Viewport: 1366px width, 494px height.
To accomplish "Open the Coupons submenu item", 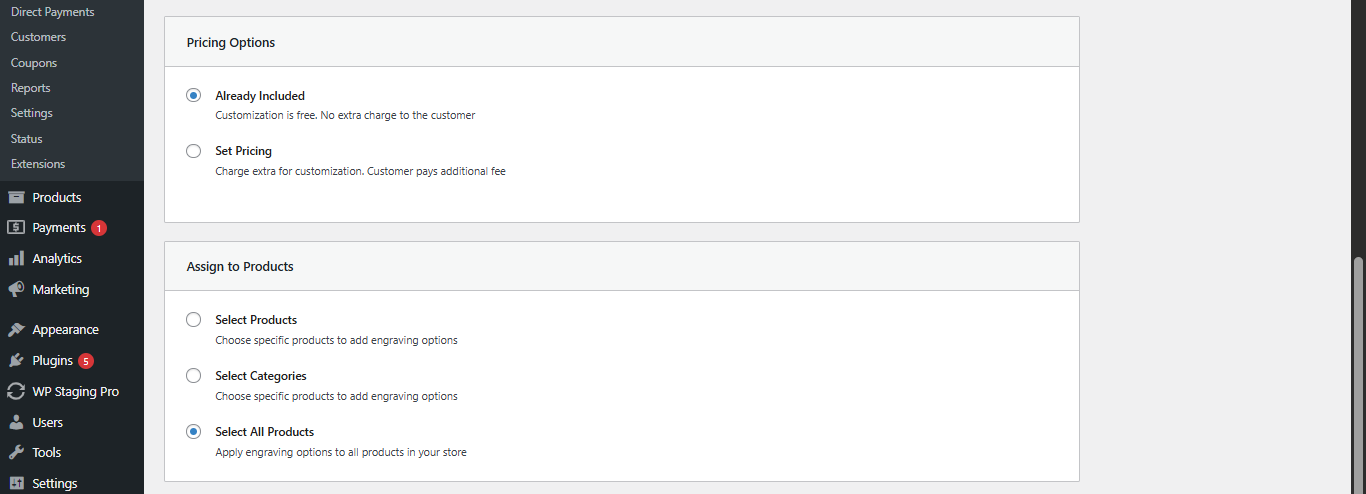I will (x=34, y=63).
